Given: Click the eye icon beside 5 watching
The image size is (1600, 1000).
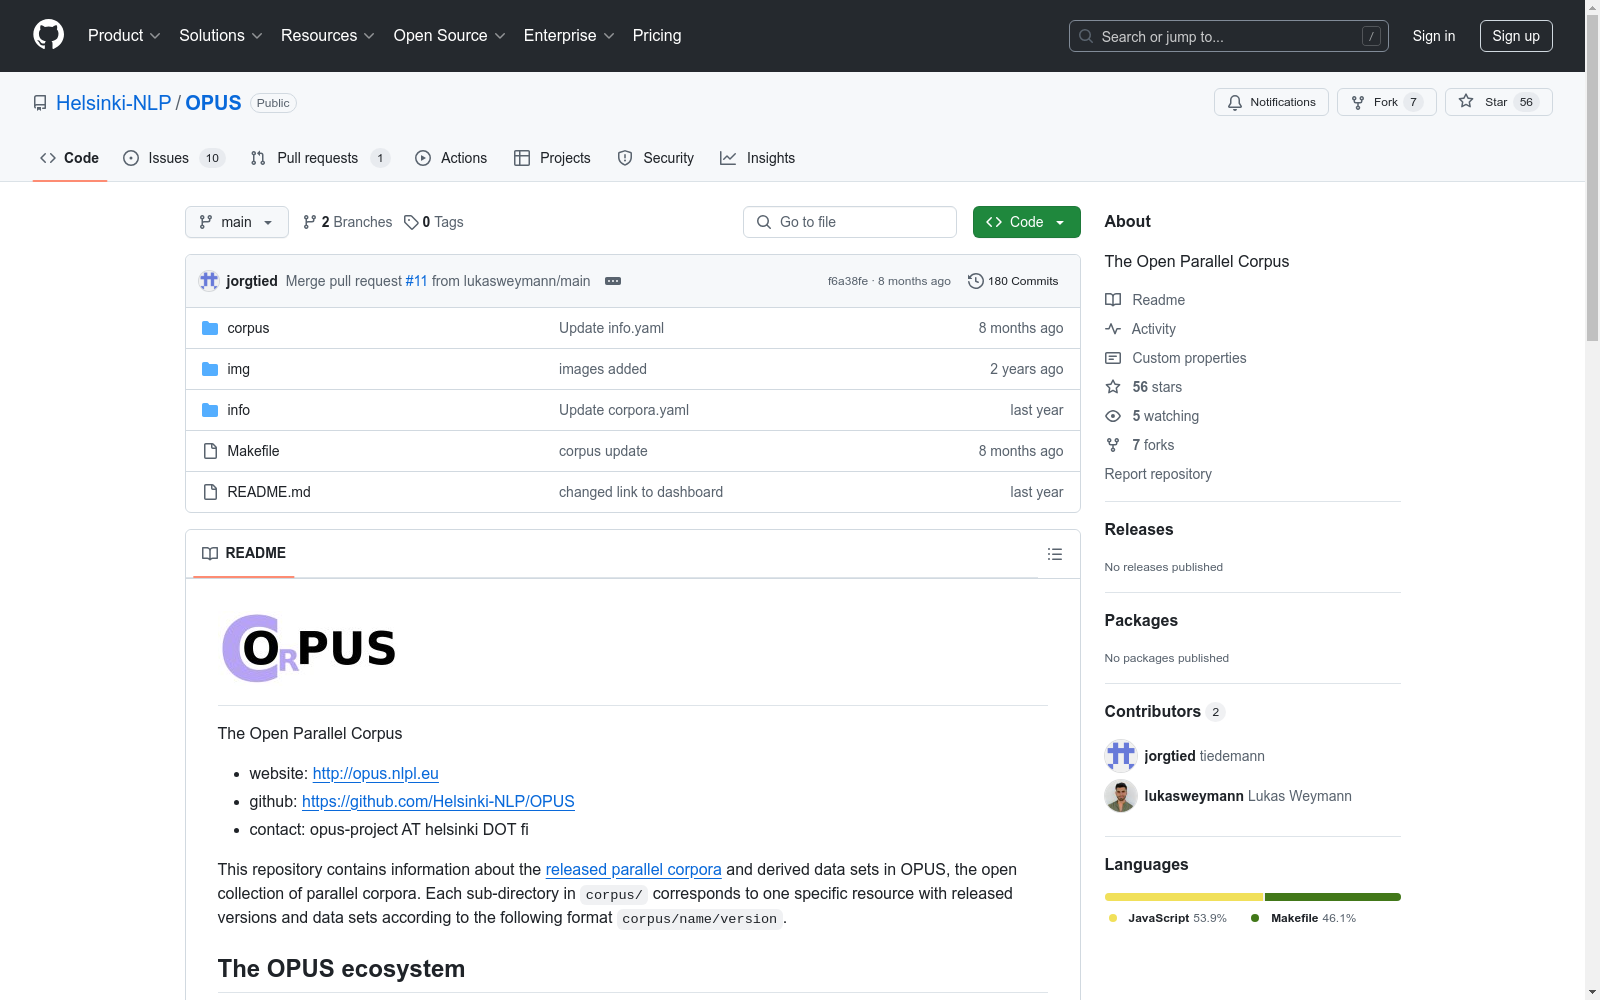Looking at the screenshot, I should [1113, 416].
